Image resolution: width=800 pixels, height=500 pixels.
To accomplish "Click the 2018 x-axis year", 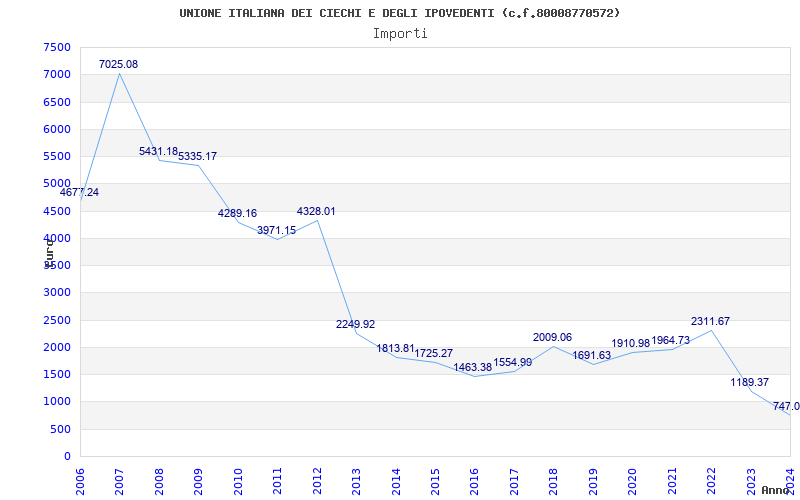I will tap(554, 481).
